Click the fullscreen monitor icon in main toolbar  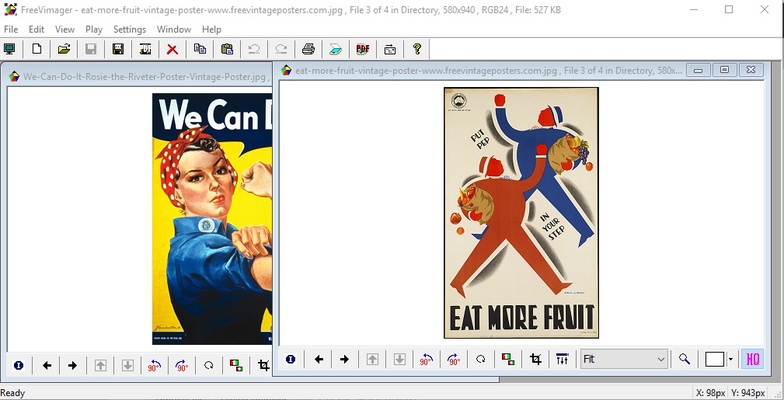coord(10,49)
